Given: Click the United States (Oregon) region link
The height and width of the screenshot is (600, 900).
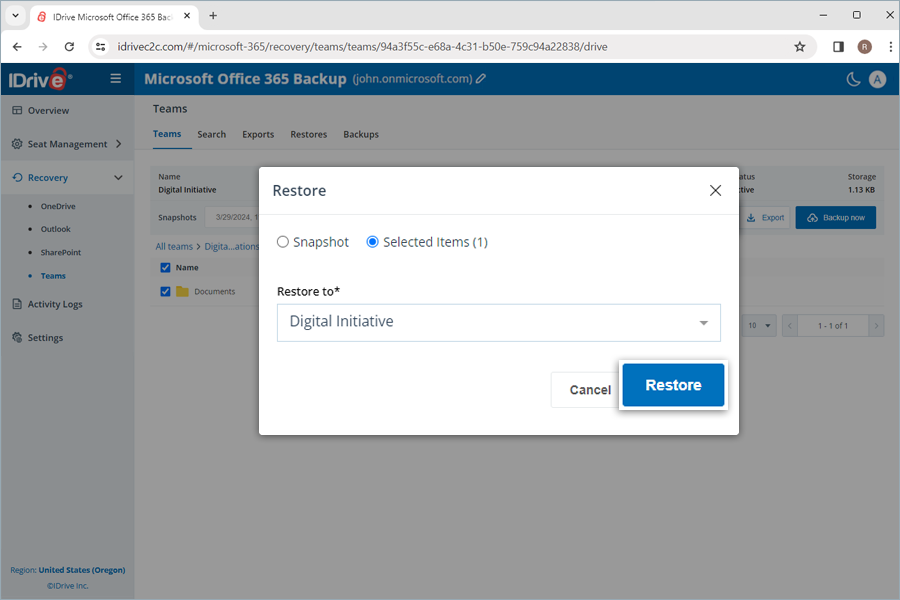Looking at the screenshot, I should (x=82, y=570).
